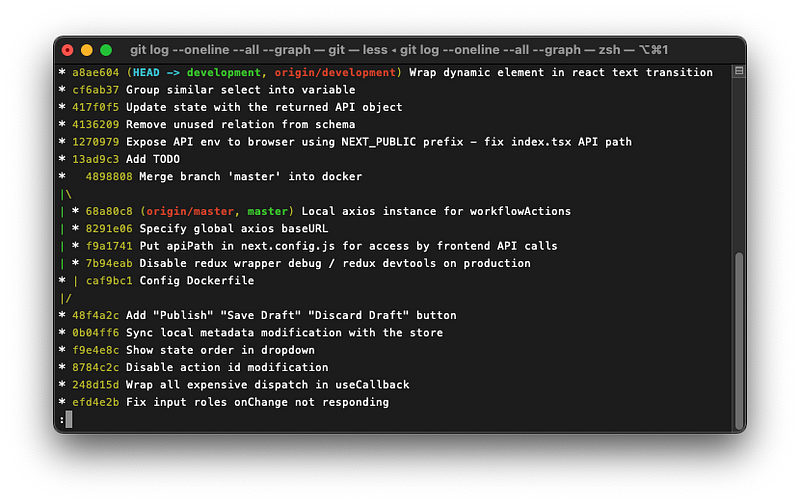This screenshot has height=504, width=800.
Task: Click the scroll marker icon at top right
Action: tap(738, 71)
